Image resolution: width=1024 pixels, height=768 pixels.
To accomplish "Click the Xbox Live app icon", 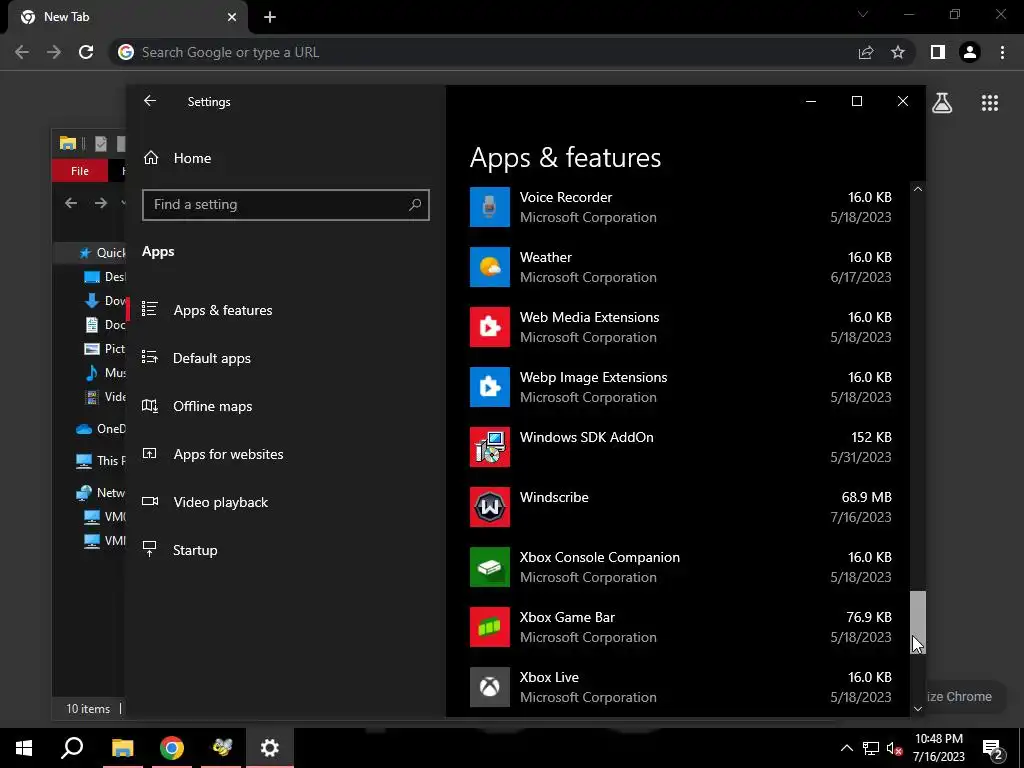I will tap(490, 687).
